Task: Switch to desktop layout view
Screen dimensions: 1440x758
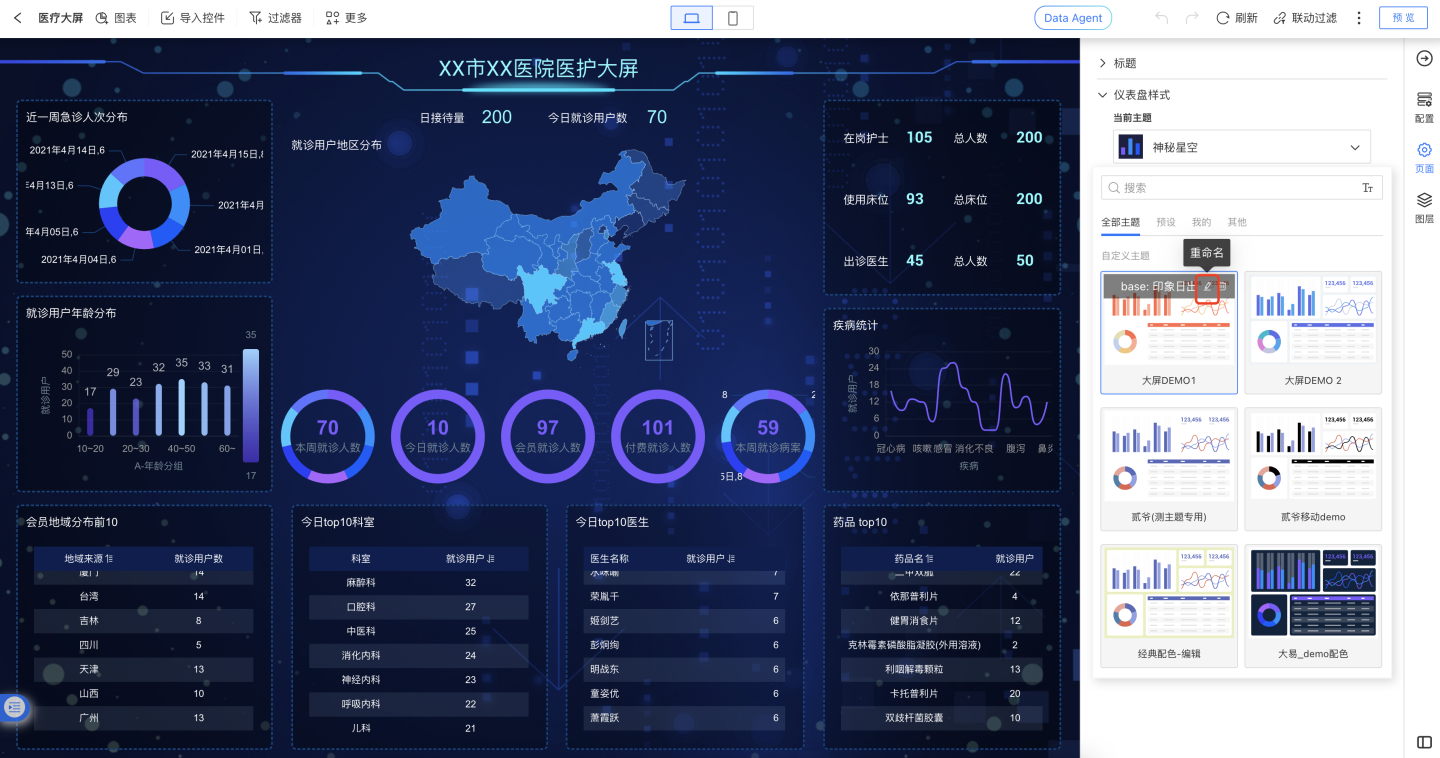Action: (691, 18)
